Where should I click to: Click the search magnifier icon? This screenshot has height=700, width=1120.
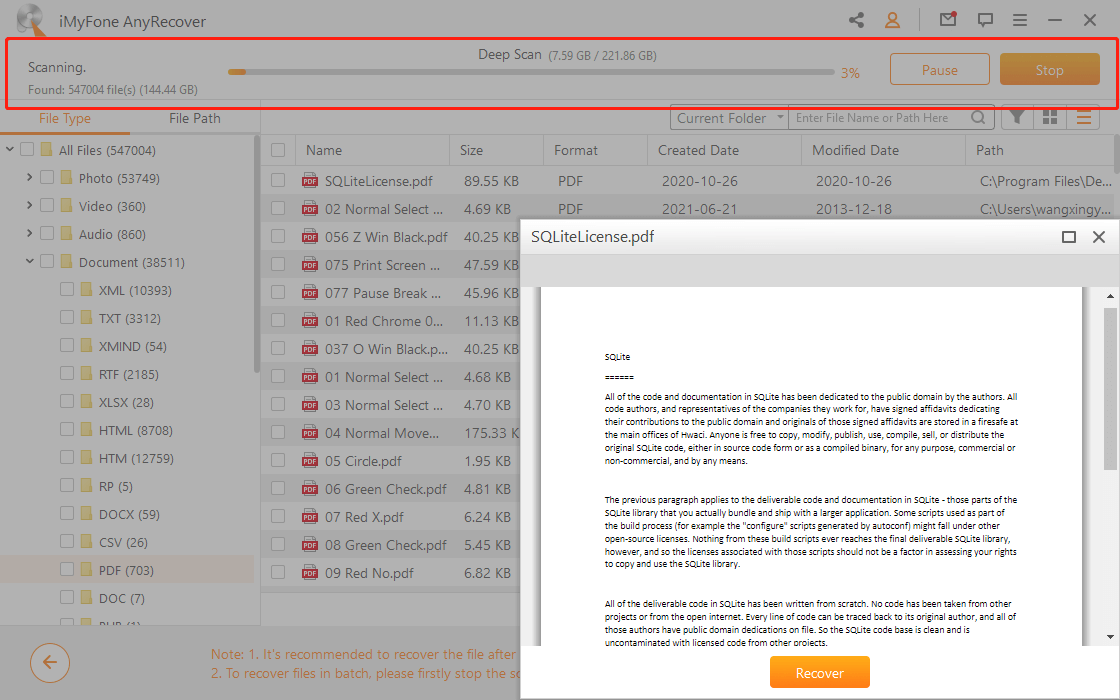tap(979, 118)
